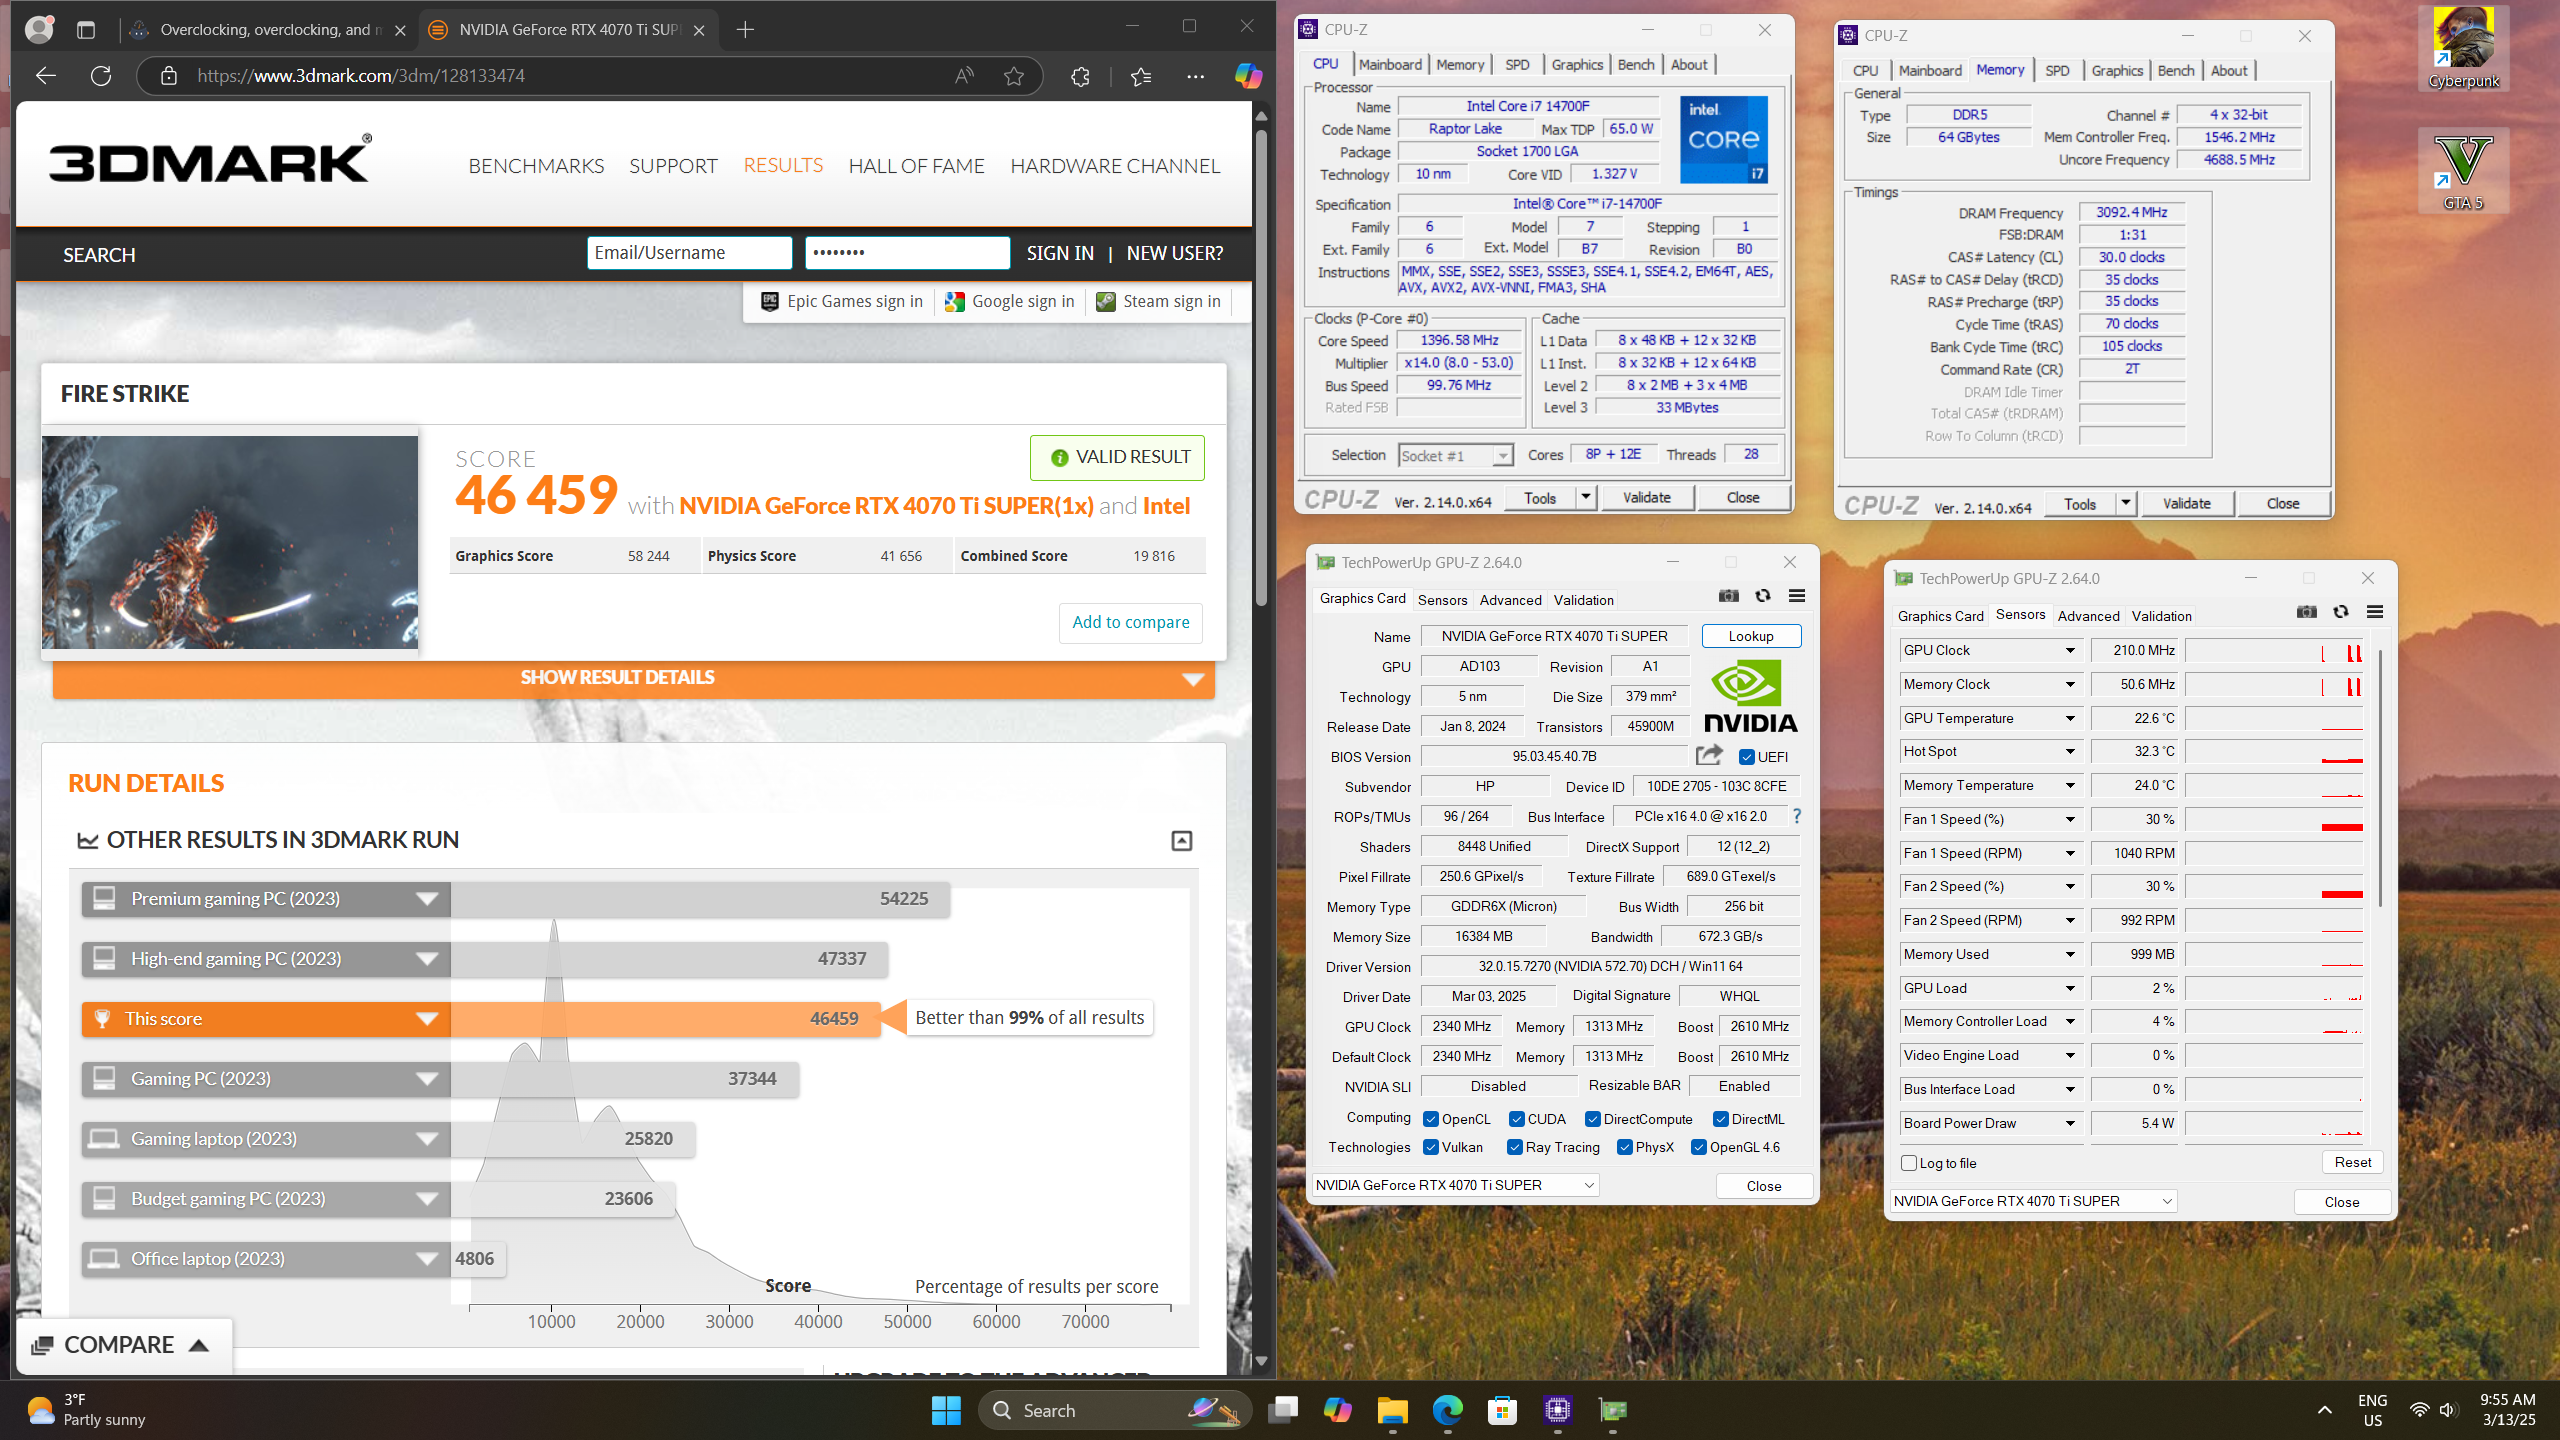The image size is (2560, 1440).
Task: Click refresh icon in GPU-Z Sensors window
Action: pos(2341,612)
